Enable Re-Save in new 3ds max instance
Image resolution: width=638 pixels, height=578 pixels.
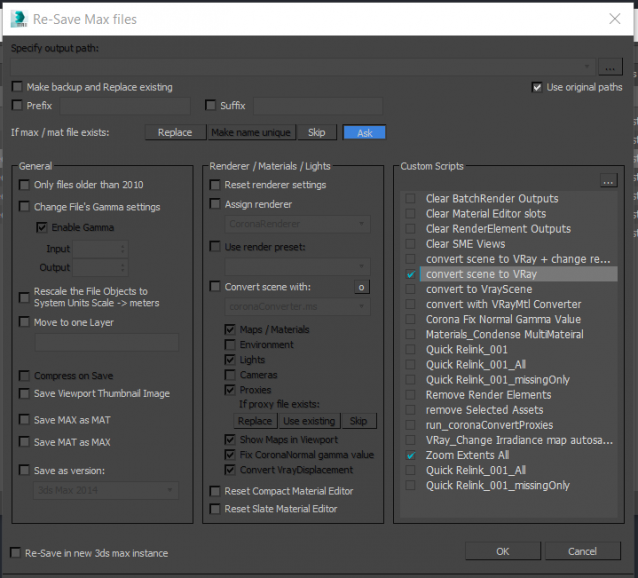click(15, 553)
